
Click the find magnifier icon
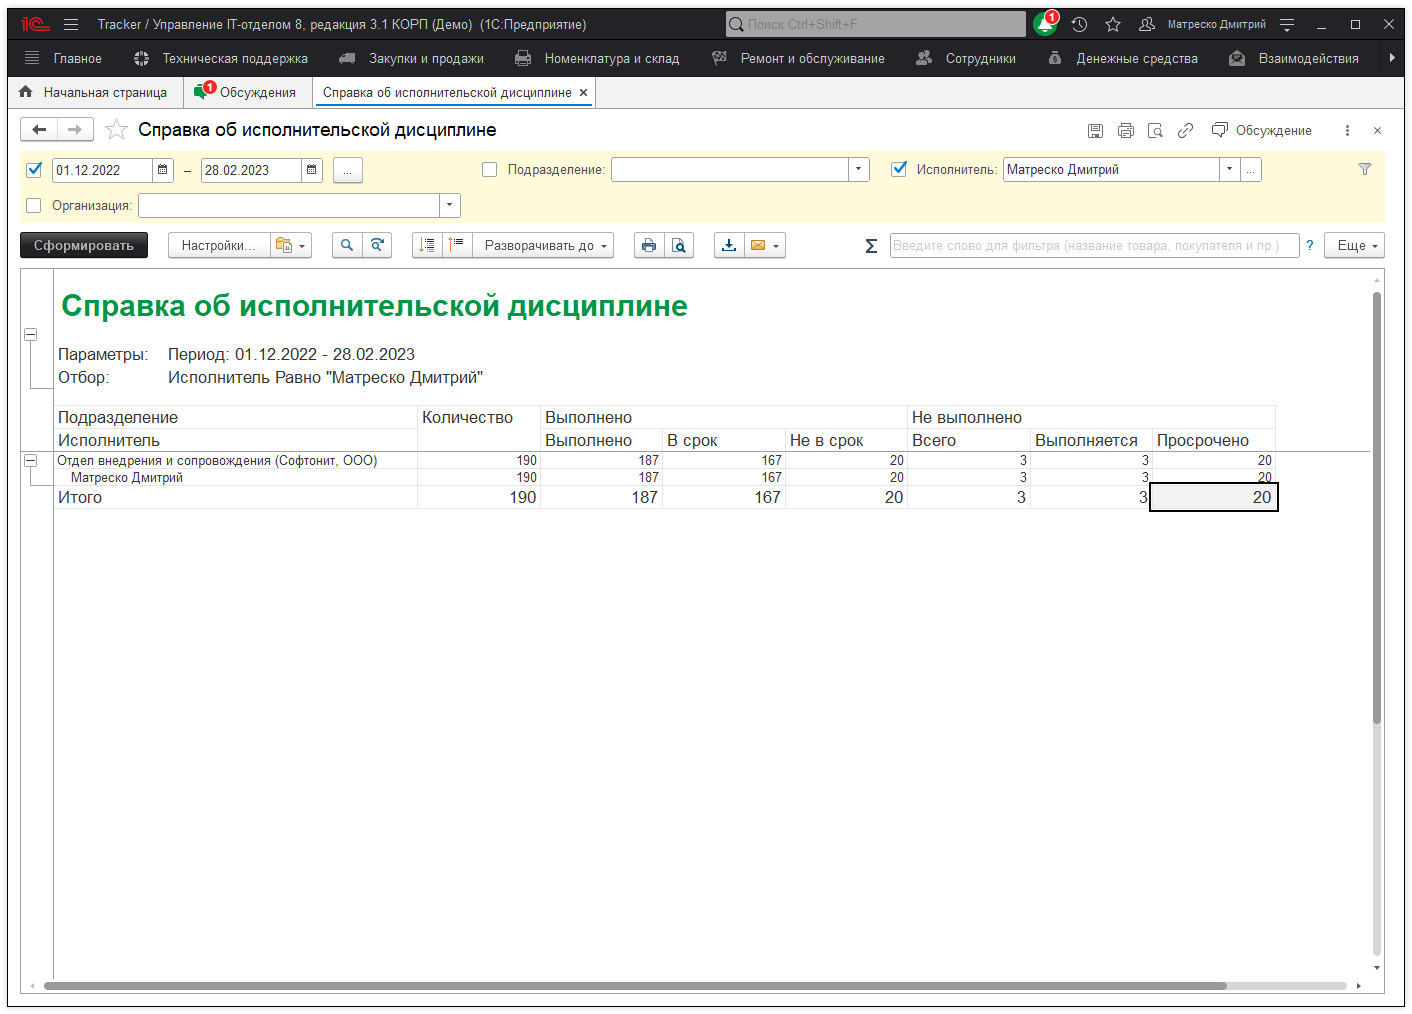[x=347, y=245]
